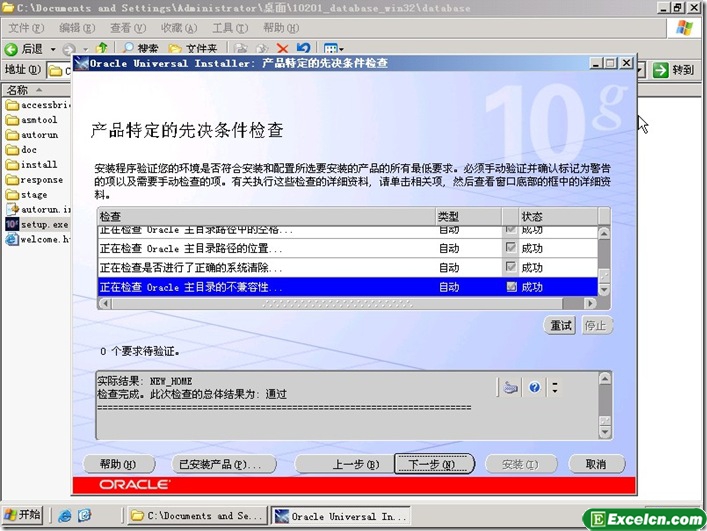707x531 pixels.
Task: Select the welcome.html file
Action: coord(38,239)
